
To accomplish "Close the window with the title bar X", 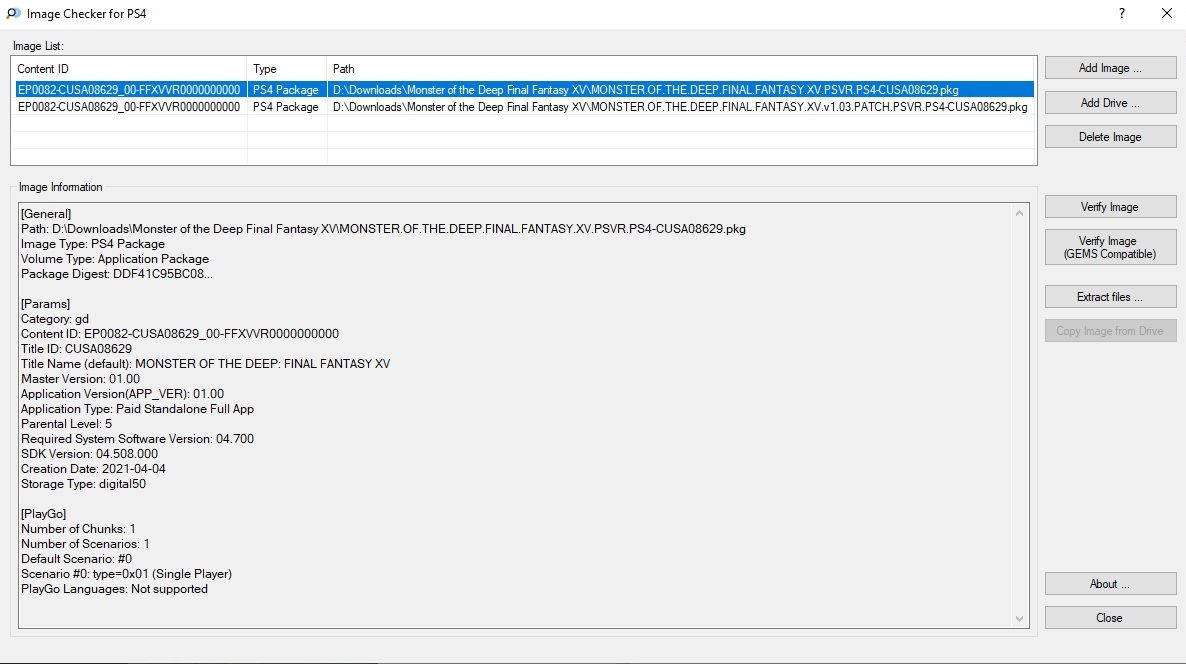I will (x=1166, y=14).
